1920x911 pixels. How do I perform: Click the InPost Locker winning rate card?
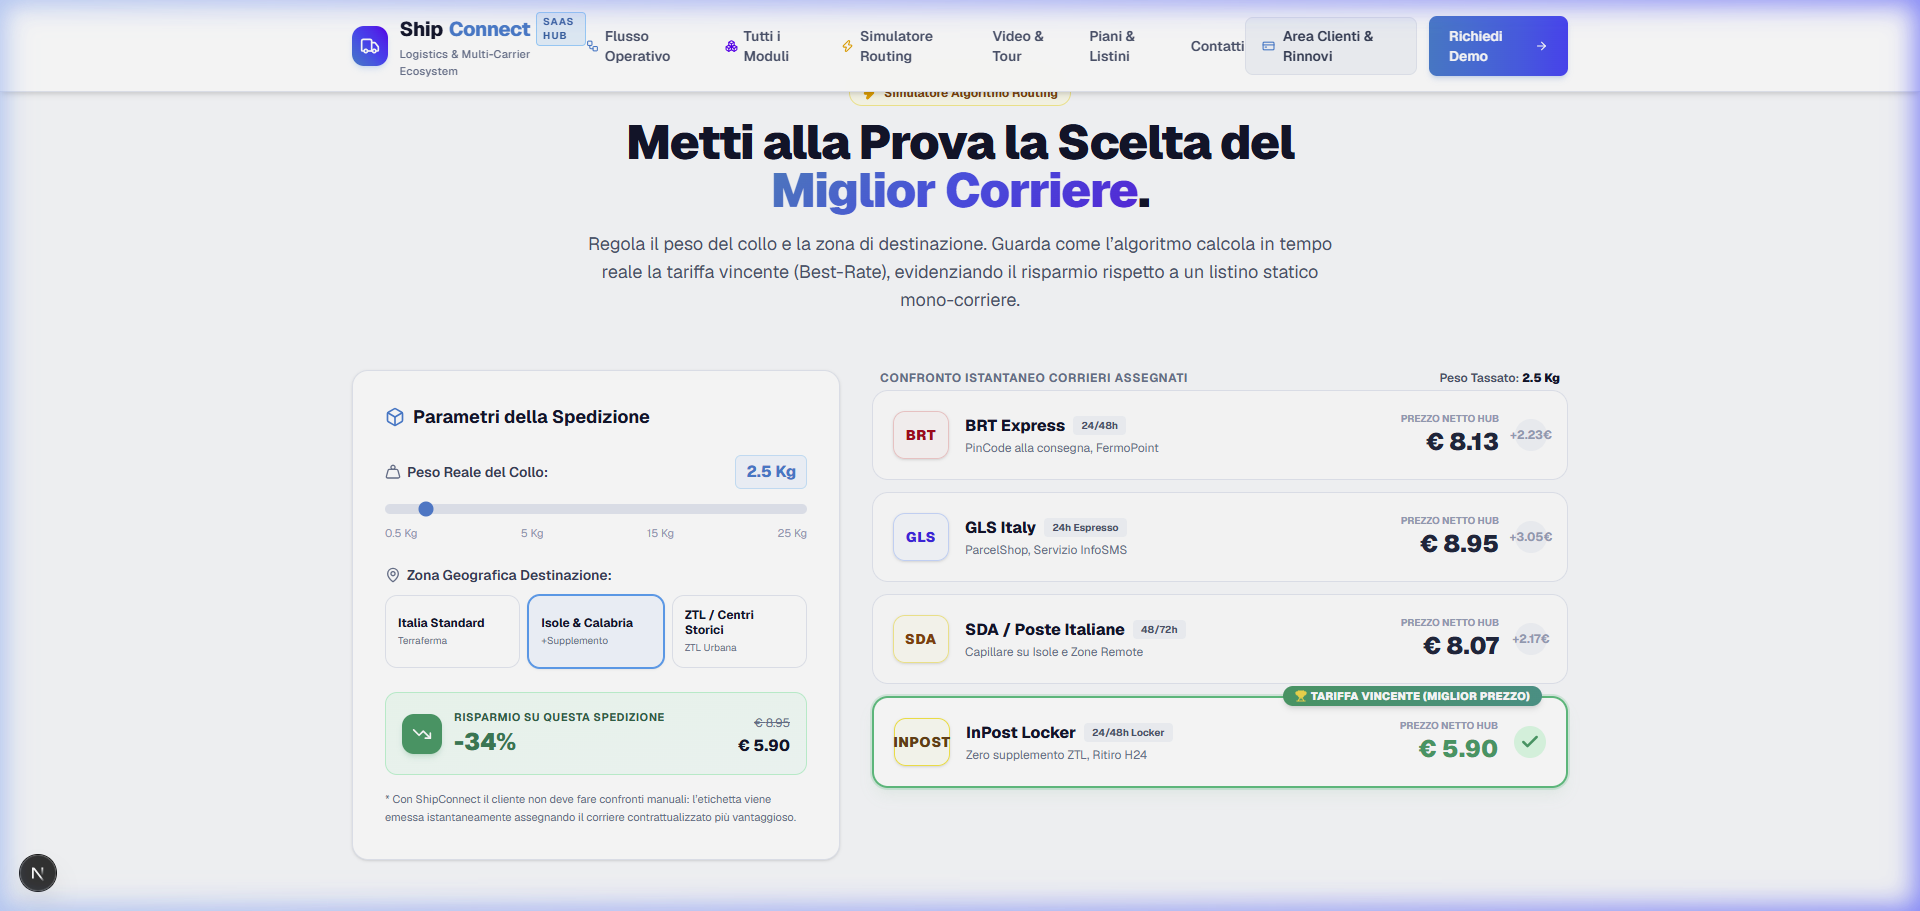1220,742
